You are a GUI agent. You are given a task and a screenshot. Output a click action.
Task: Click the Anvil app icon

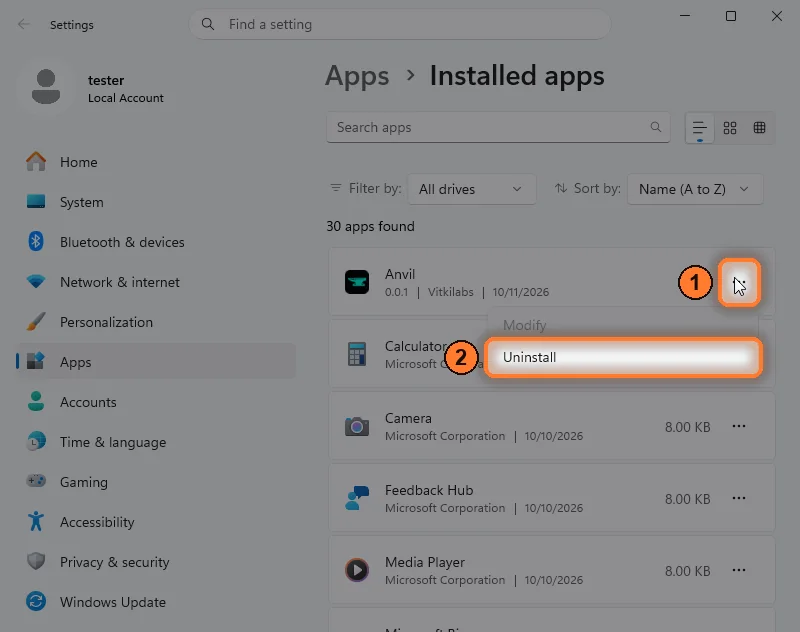tap(357, 282)
